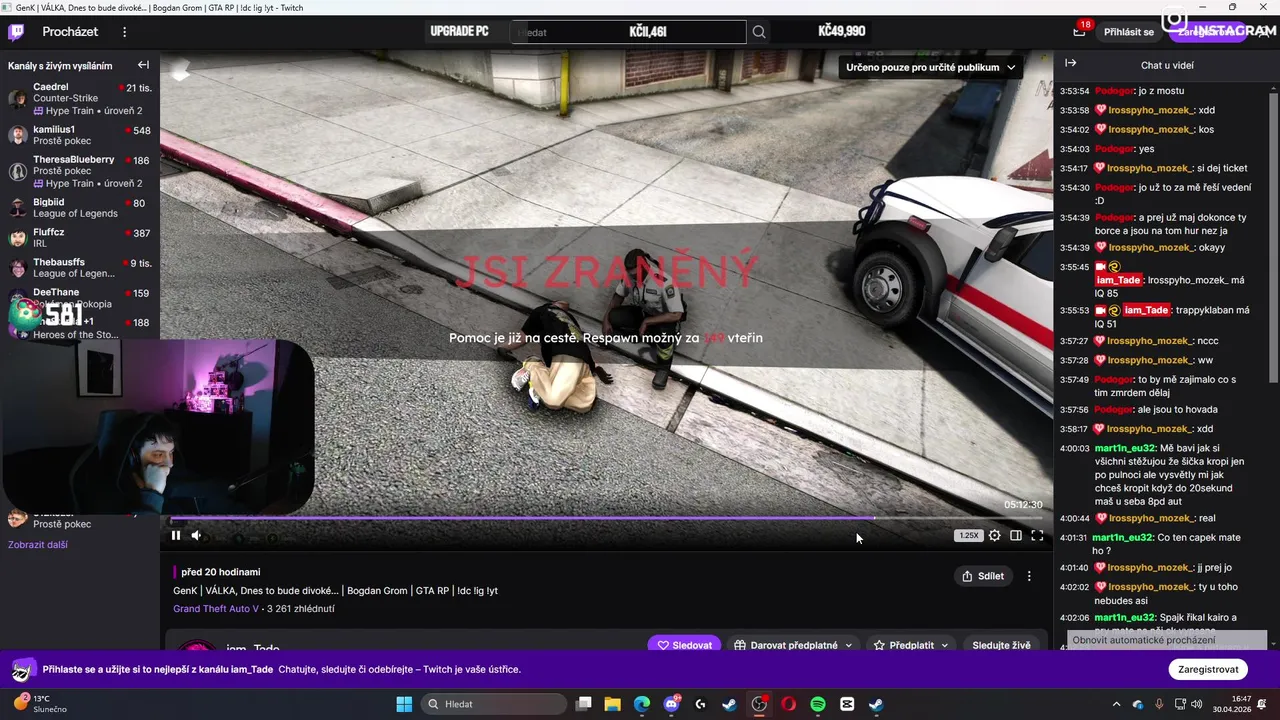Mute the video volume icon
The height and width of the screenshot is (720, 1280).
(x=196, y=535)
